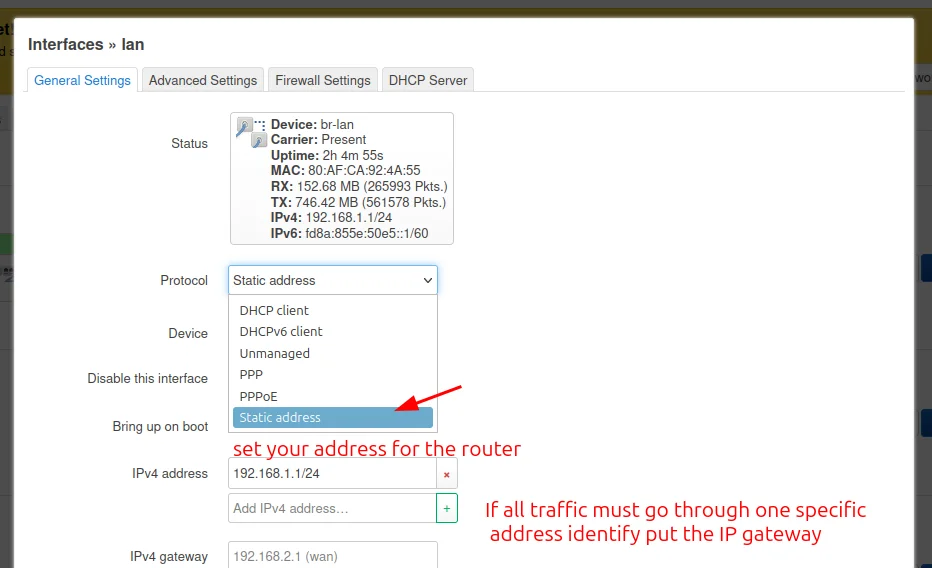
Task: Focus the Add IPv4 address field
Action: click(332, 508)
